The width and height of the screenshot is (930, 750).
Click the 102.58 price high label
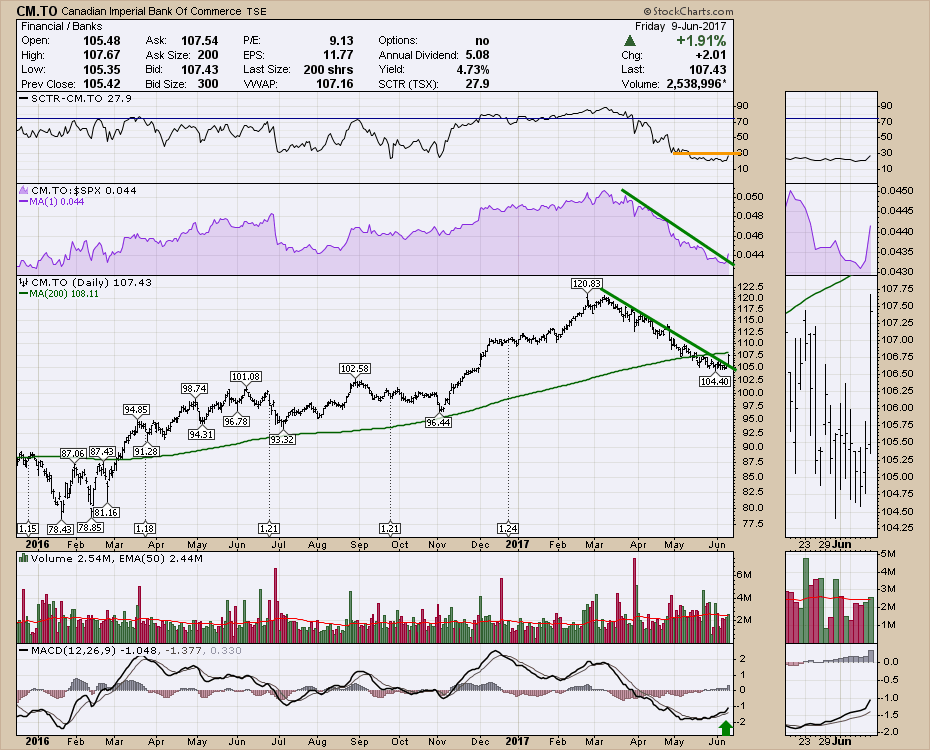pyautogui.click(x=355, y=369)
